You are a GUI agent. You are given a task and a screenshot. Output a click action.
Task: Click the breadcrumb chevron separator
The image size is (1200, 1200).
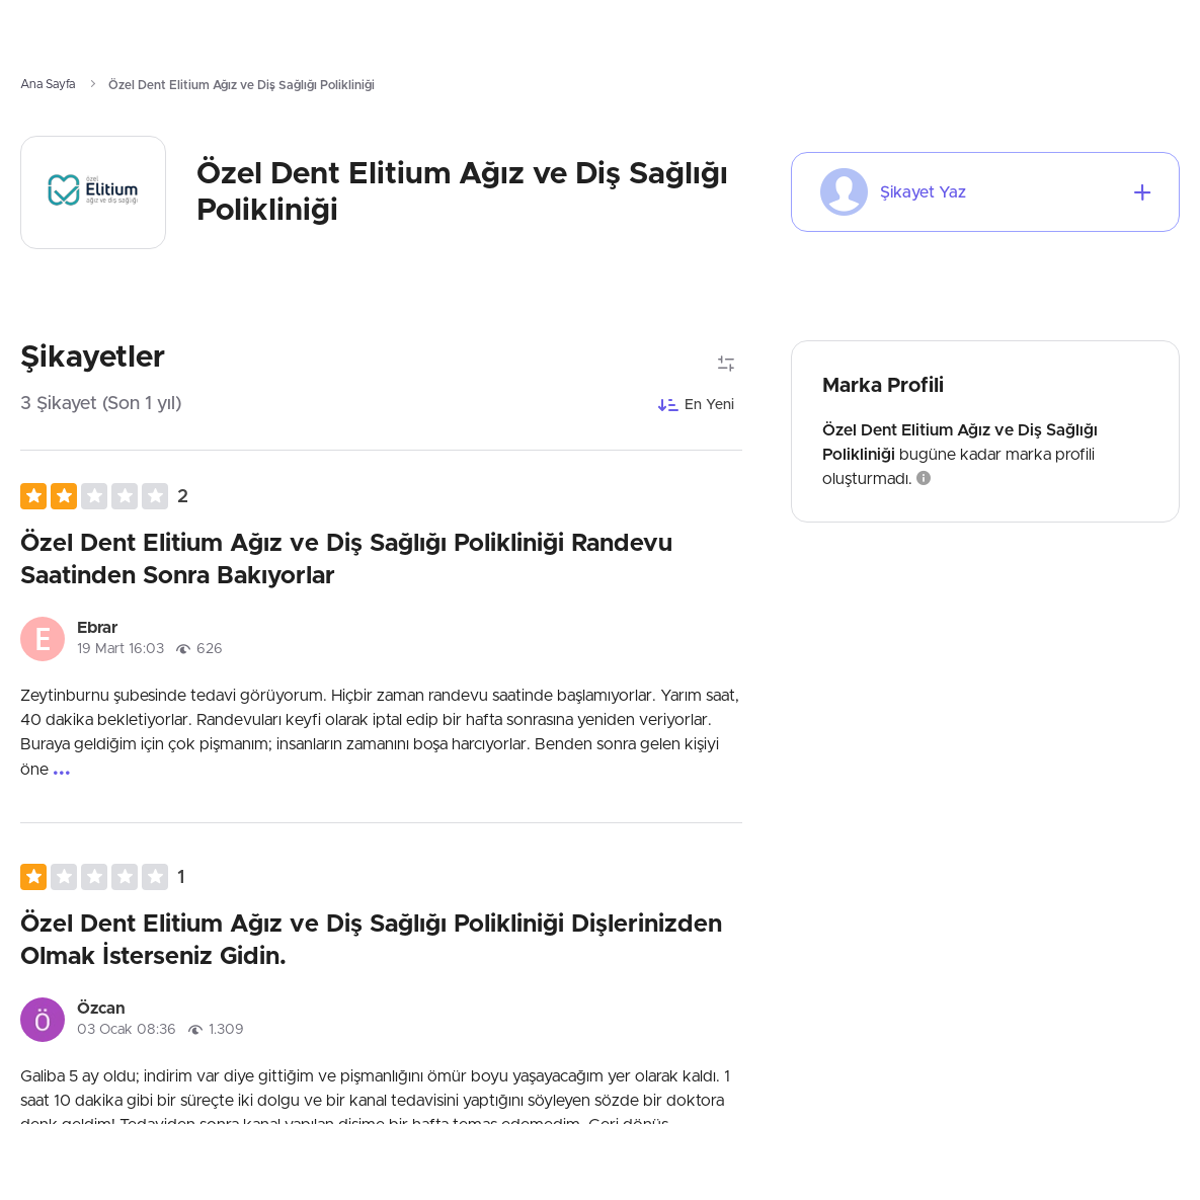click(92, 84)
